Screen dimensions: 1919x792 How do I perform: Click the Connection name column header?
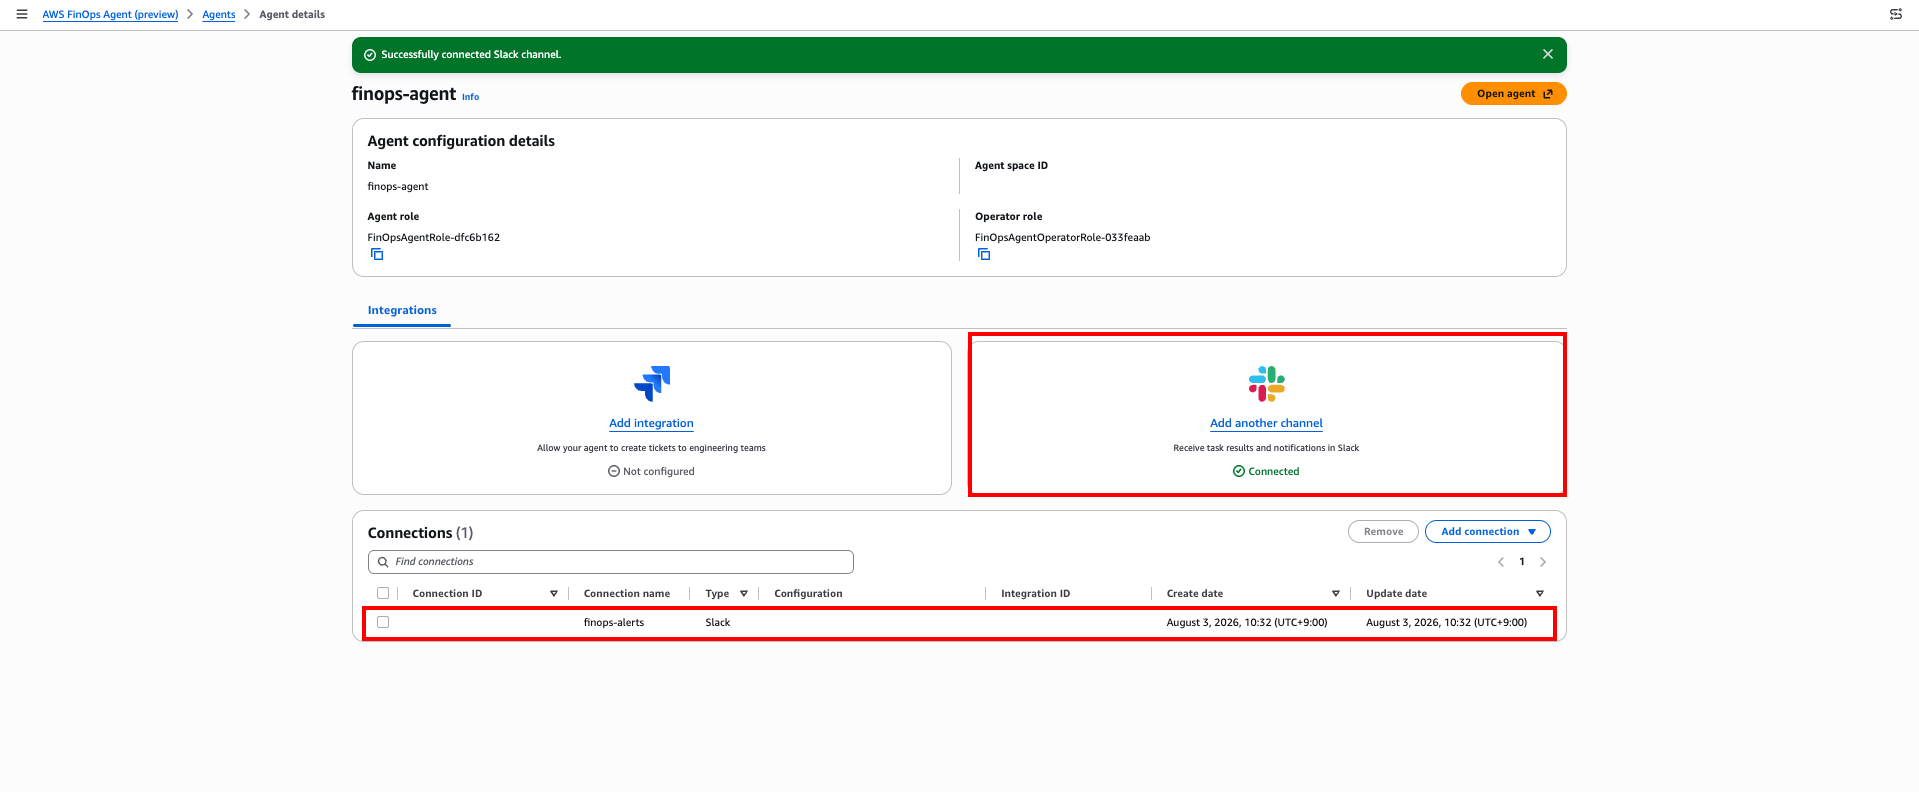pos(627,594)
